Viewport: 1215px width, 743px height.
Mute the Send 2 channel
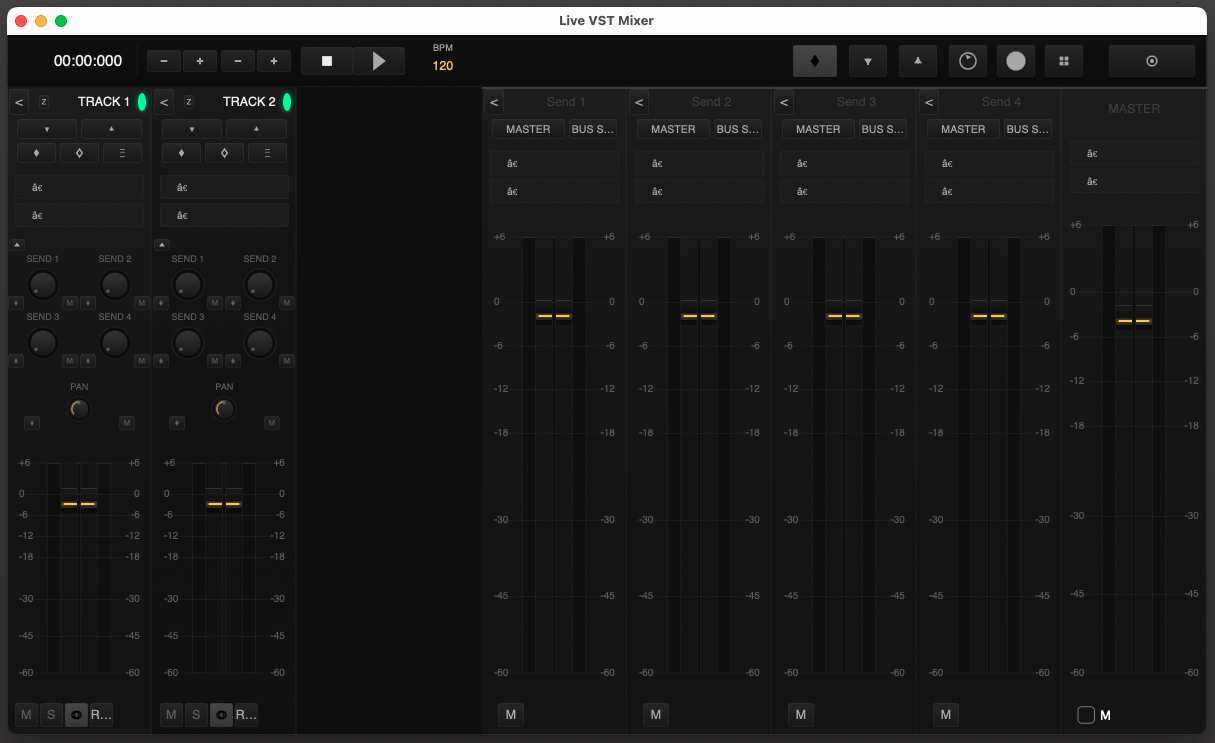pyautogui.click(x=656, y=714)
